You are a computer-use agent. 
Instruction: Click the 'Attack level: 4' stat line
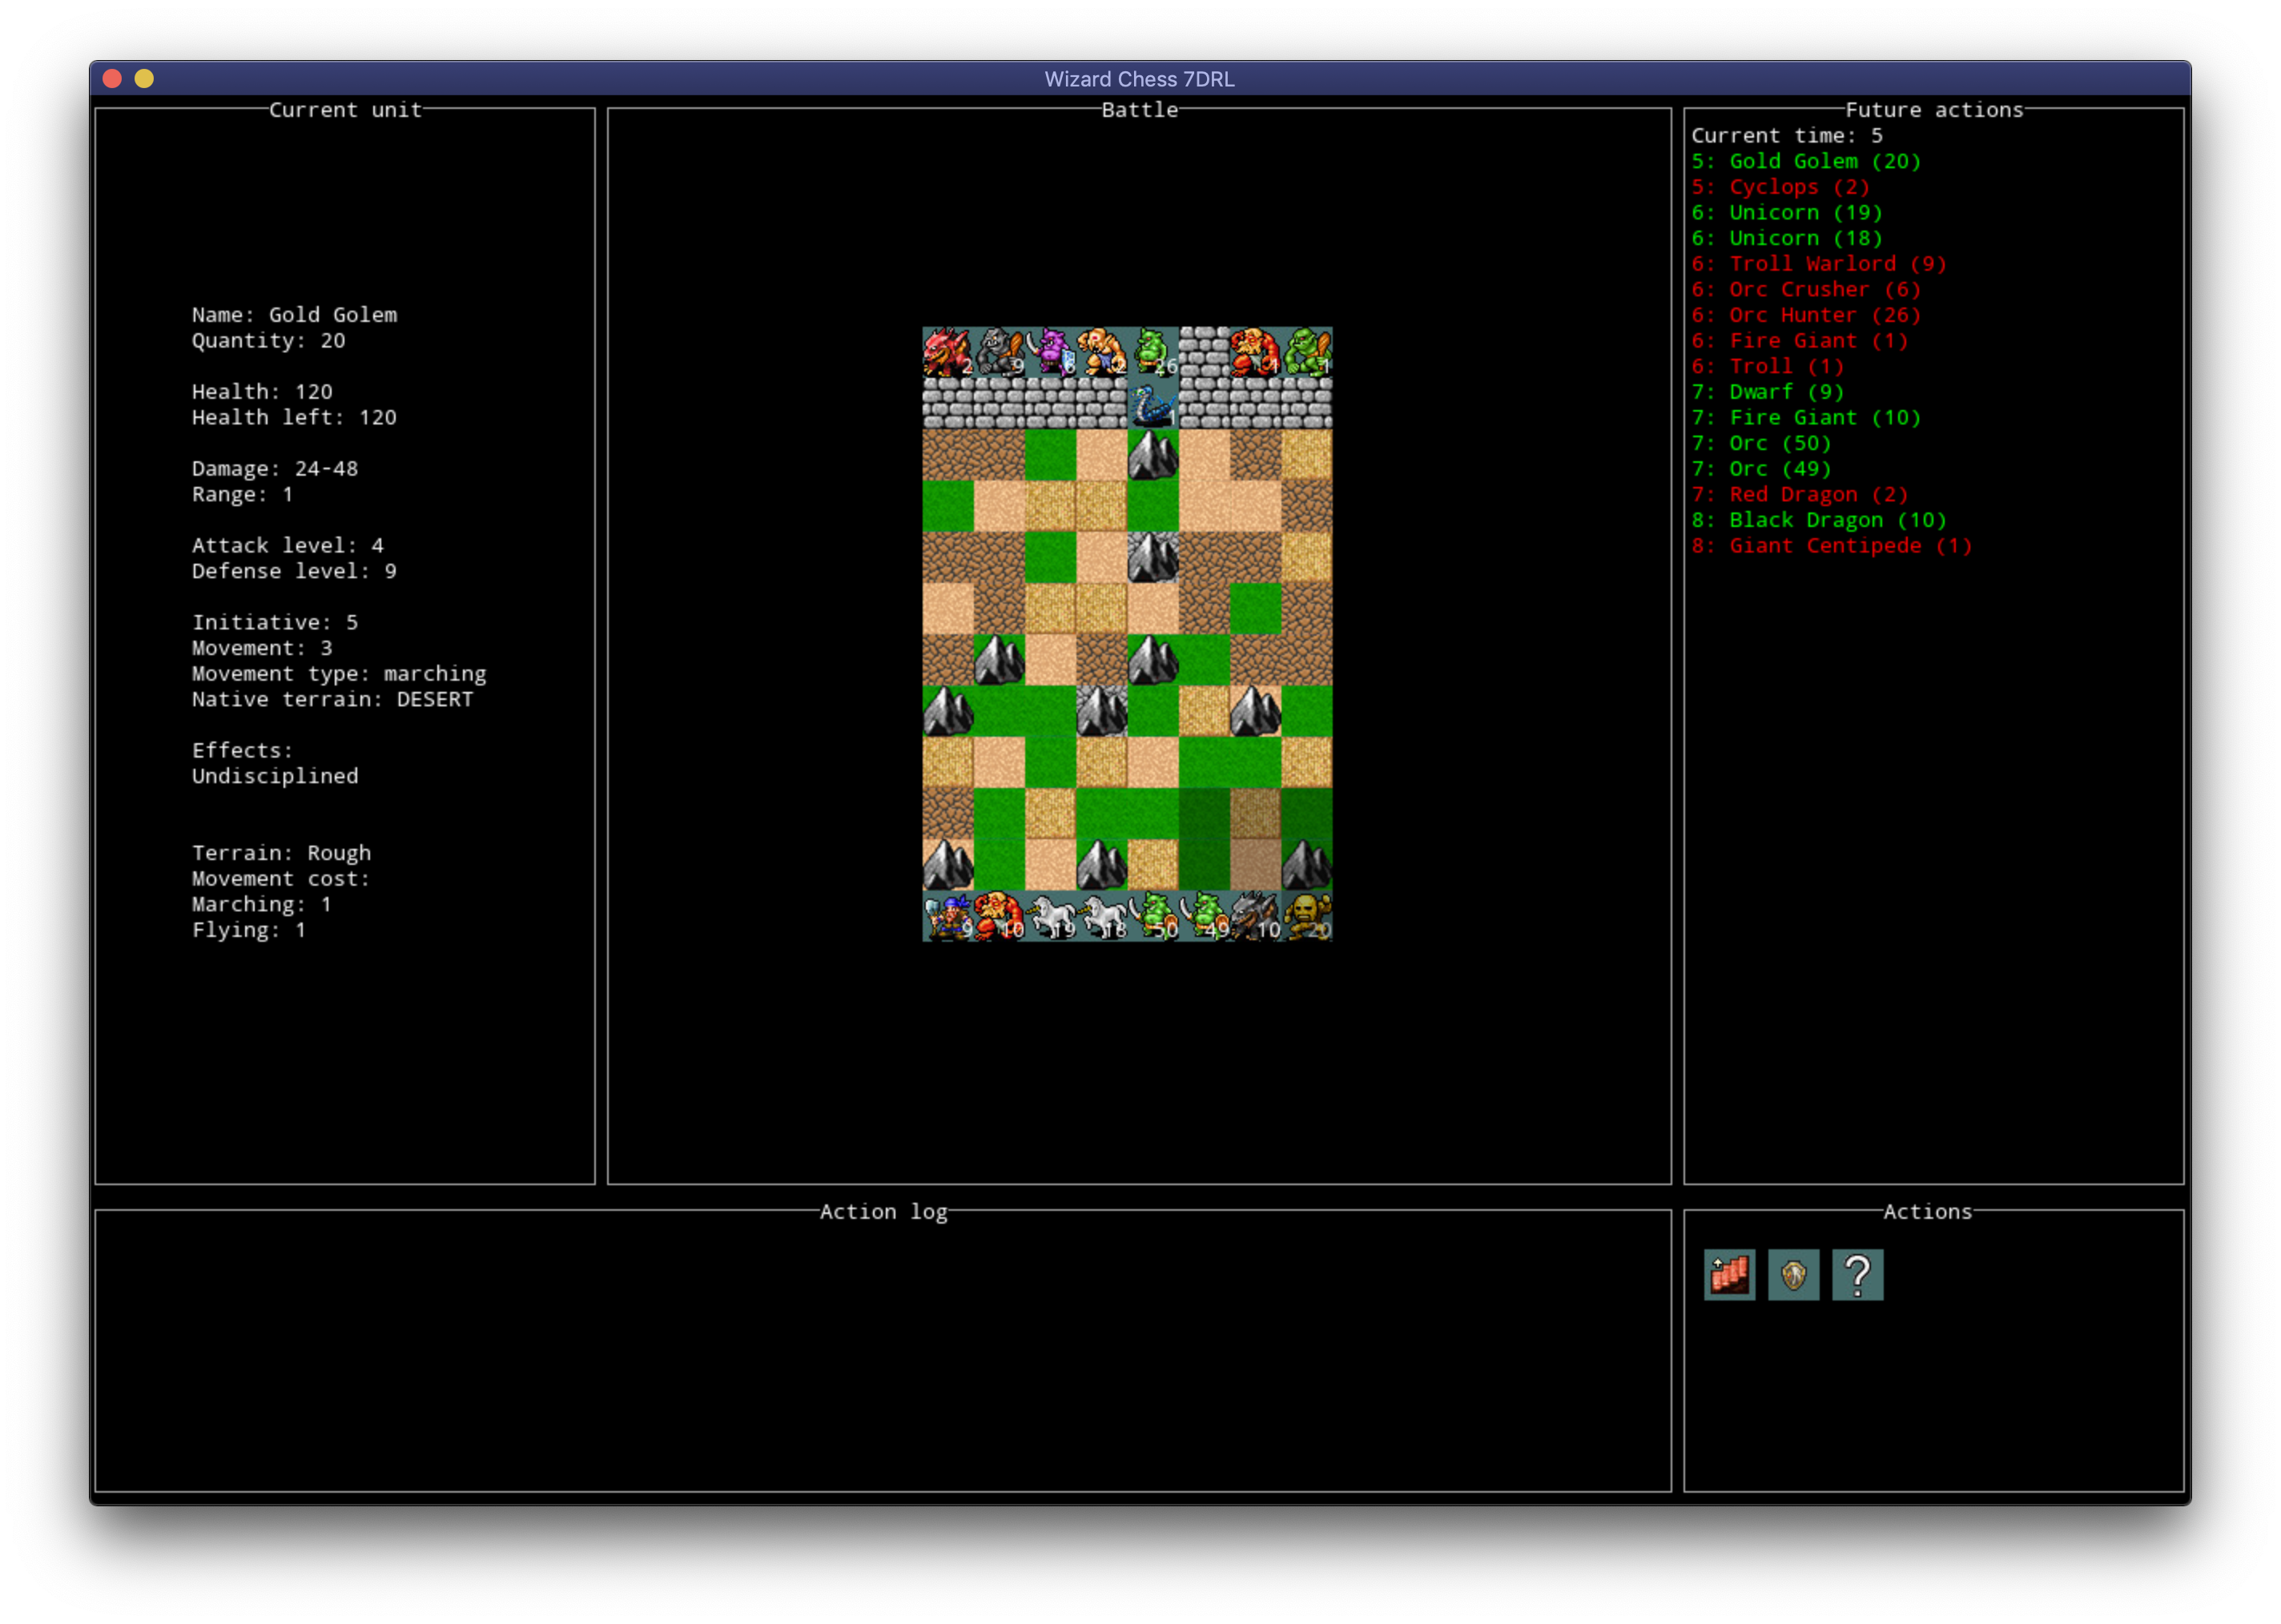coord(288,546)
